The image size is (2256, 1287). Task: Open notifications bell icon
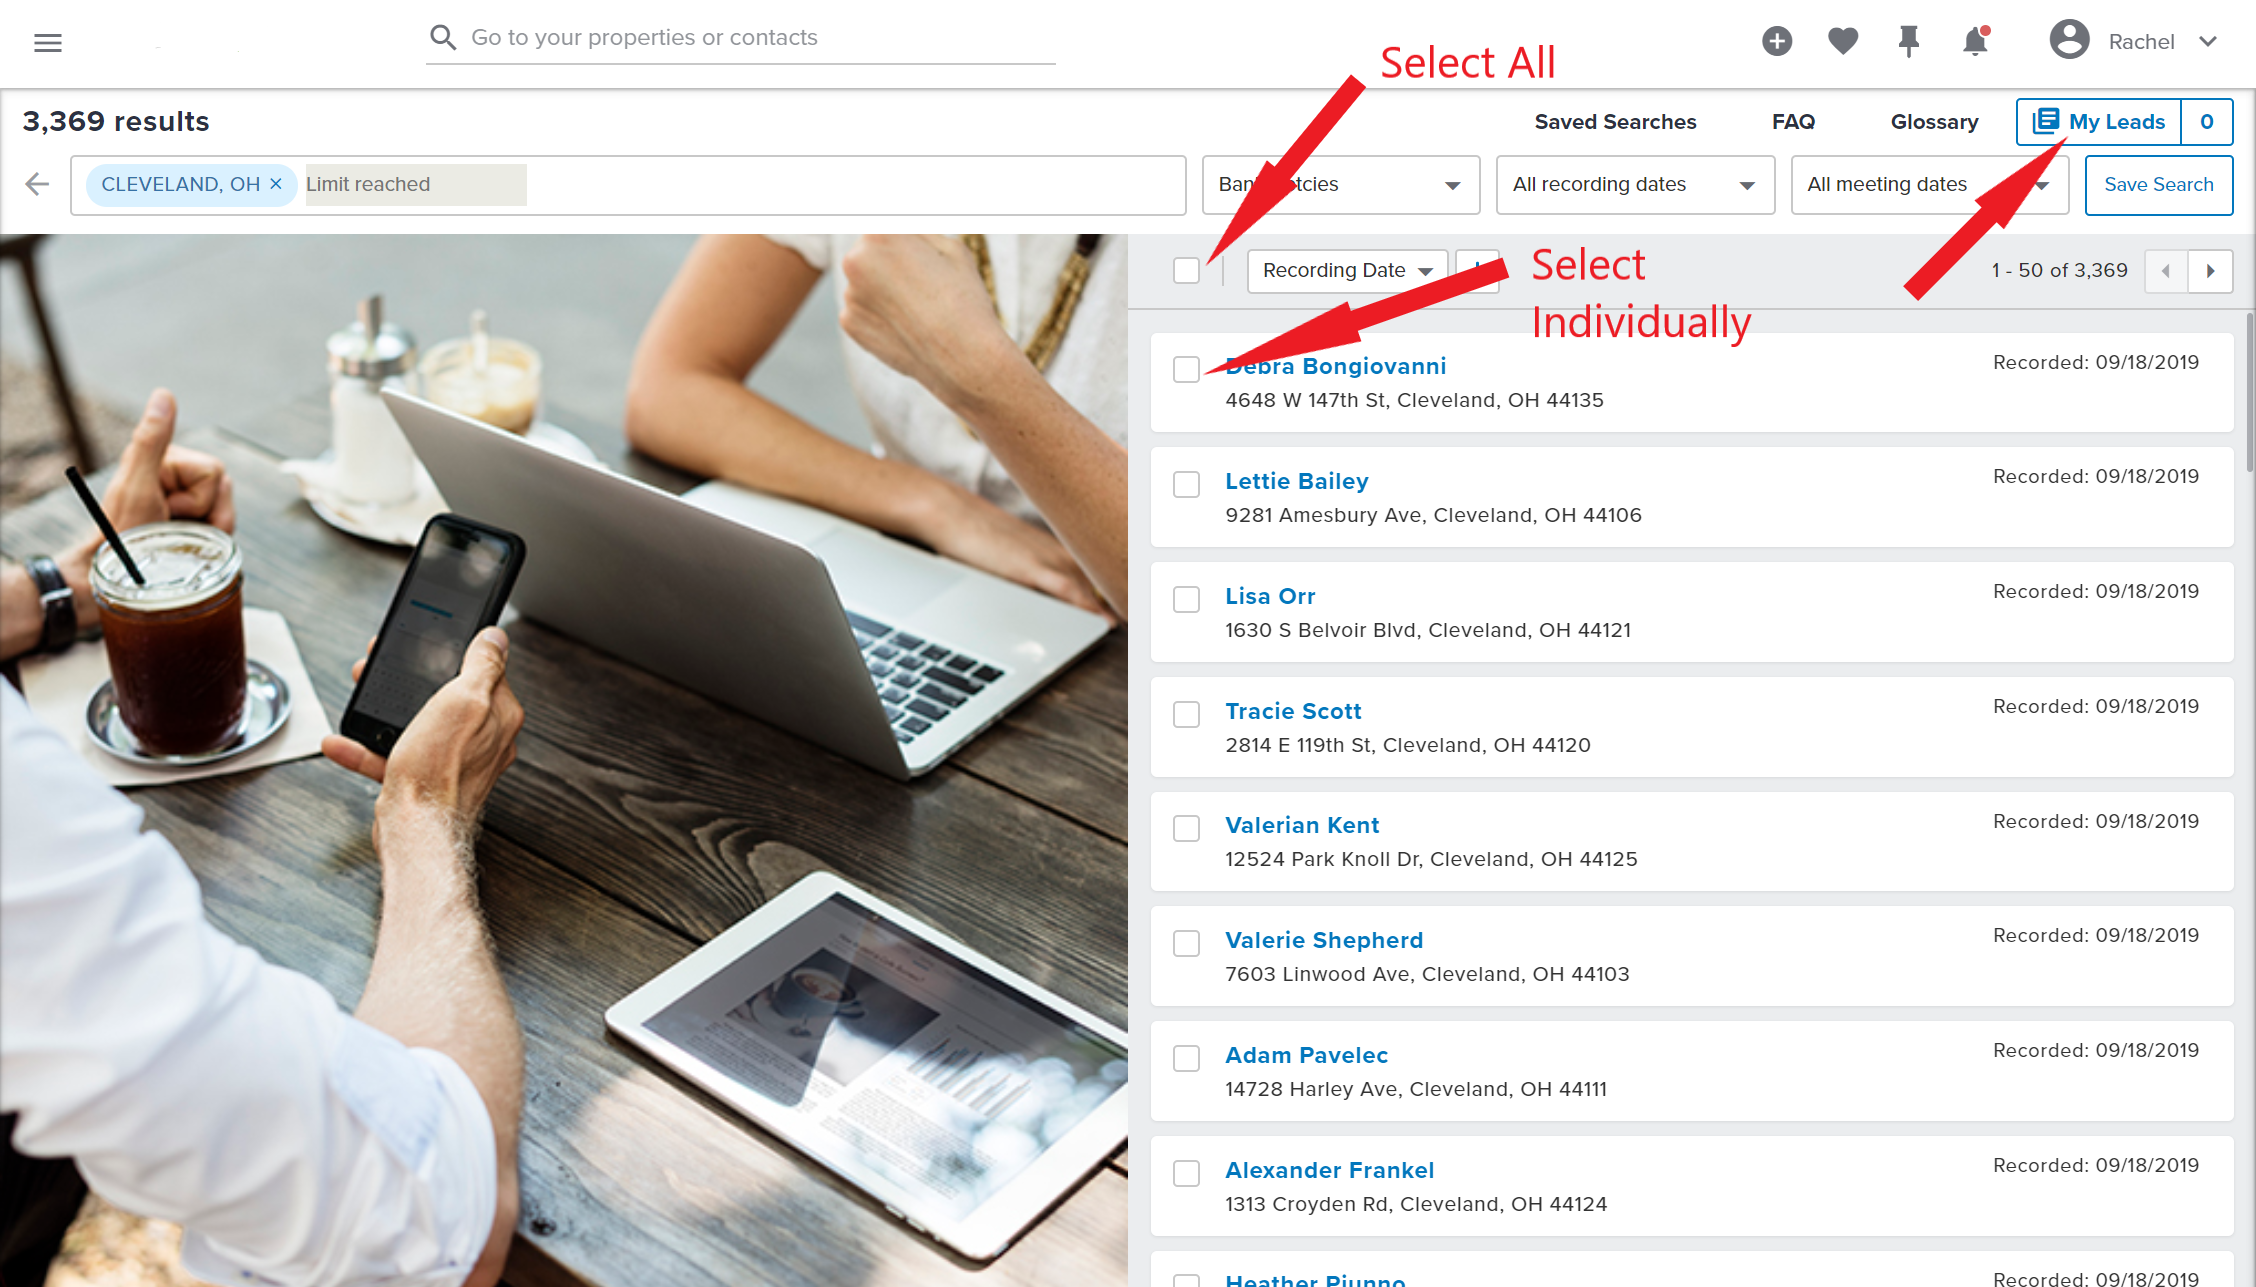click(1975, 41)
